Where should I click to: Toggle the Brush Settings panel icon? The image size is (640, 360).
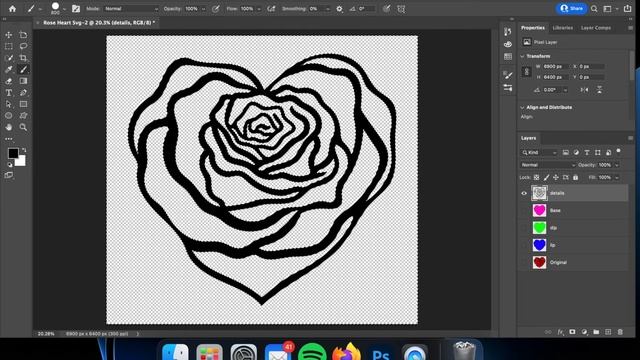pos(76,9)
